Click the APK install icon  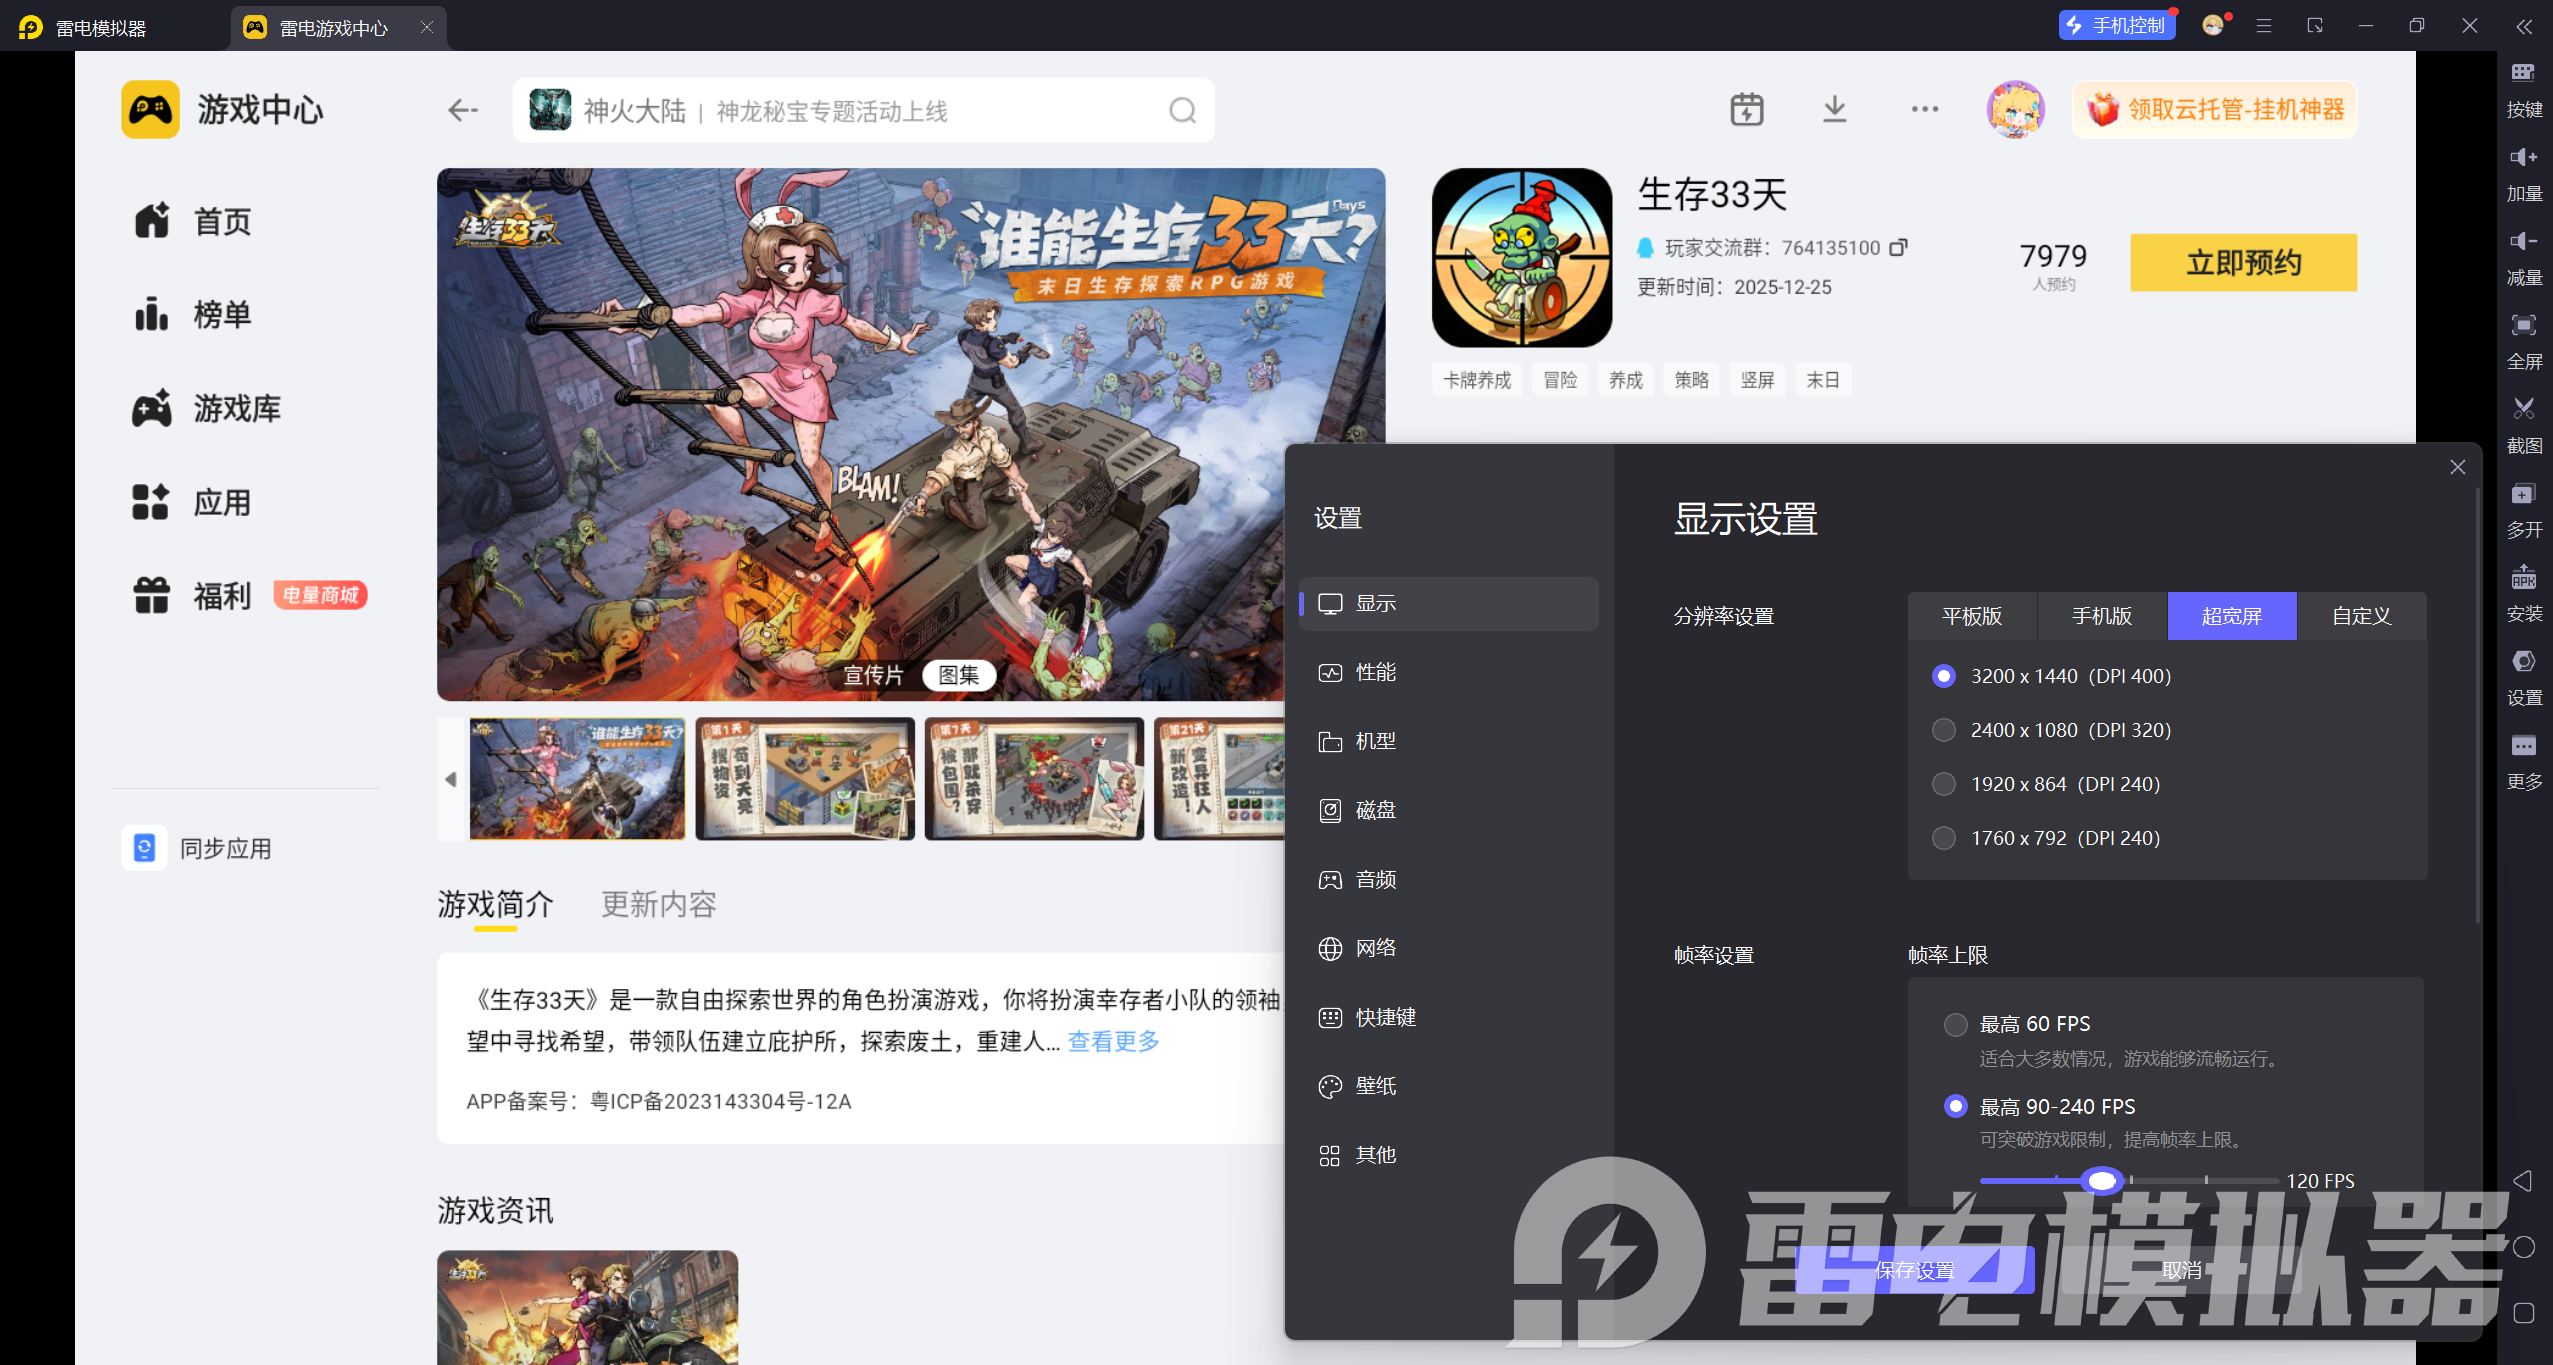click(x=2523, y=578)
